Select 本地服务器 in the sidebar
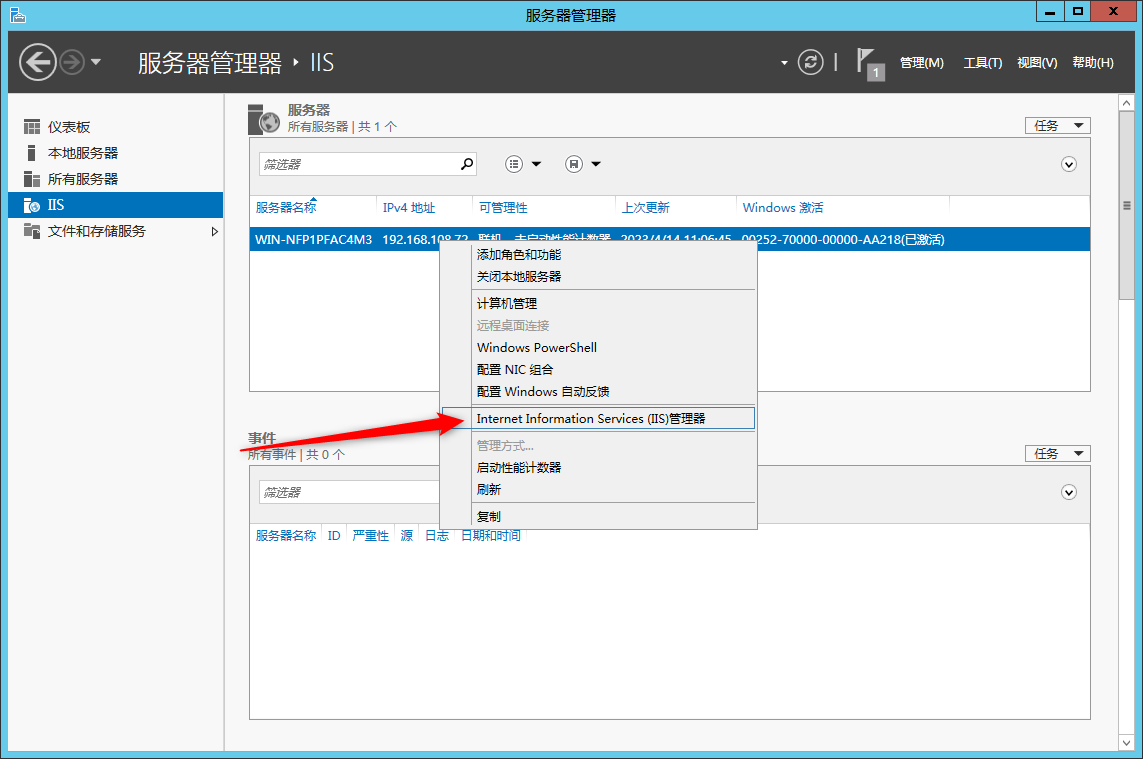1143x759 pixels. [x=115, y=153]
